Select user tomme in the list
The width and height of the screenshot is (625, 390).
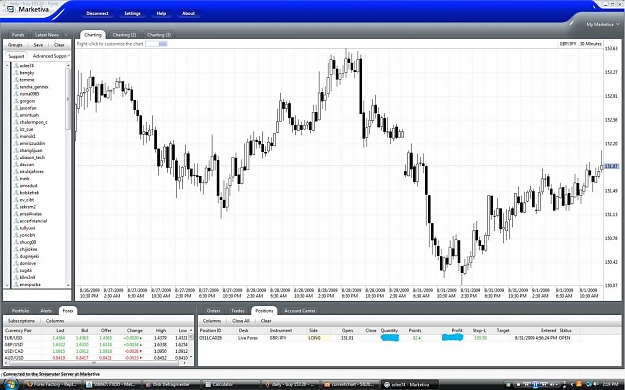click(27, 80)
